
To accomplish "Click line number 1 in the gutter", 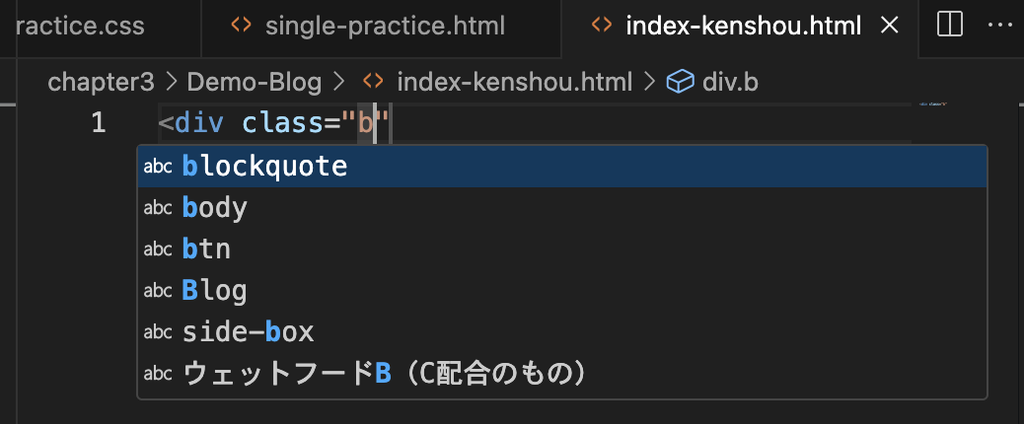I will coord(98,123).
